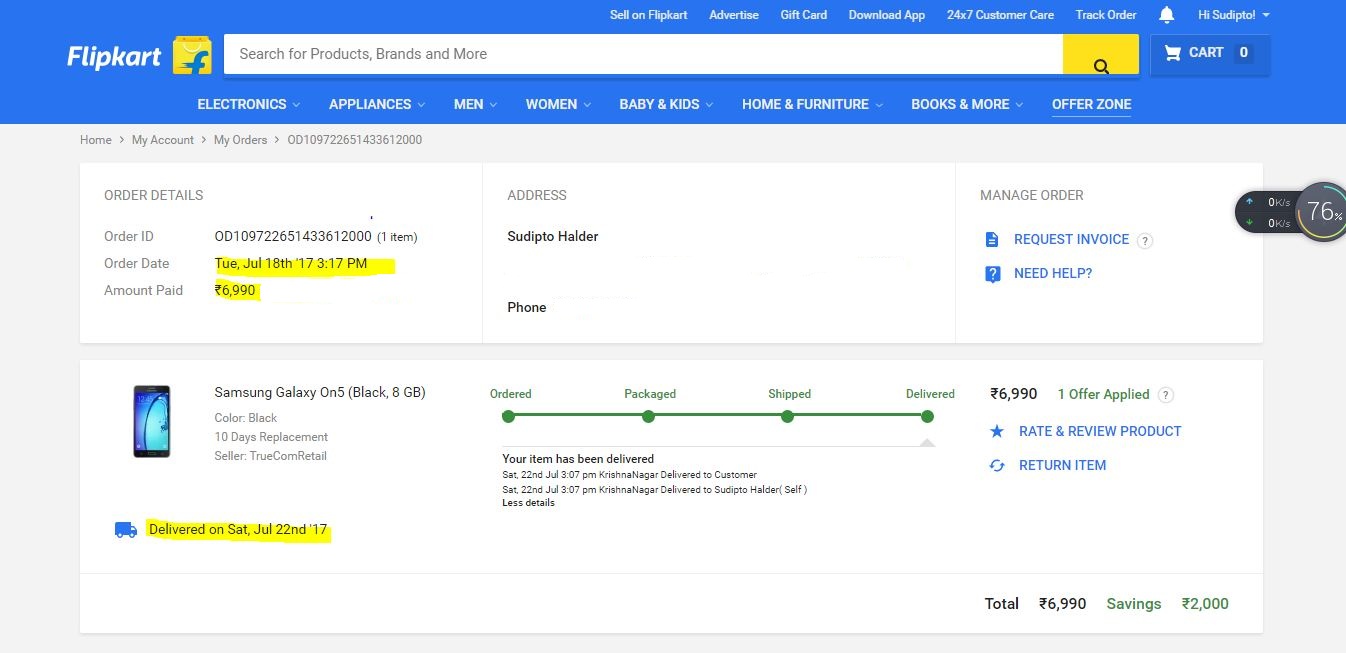Expand the Electronics category menu
Viewport: 1346px width, 653px height.
pos(250,104)
